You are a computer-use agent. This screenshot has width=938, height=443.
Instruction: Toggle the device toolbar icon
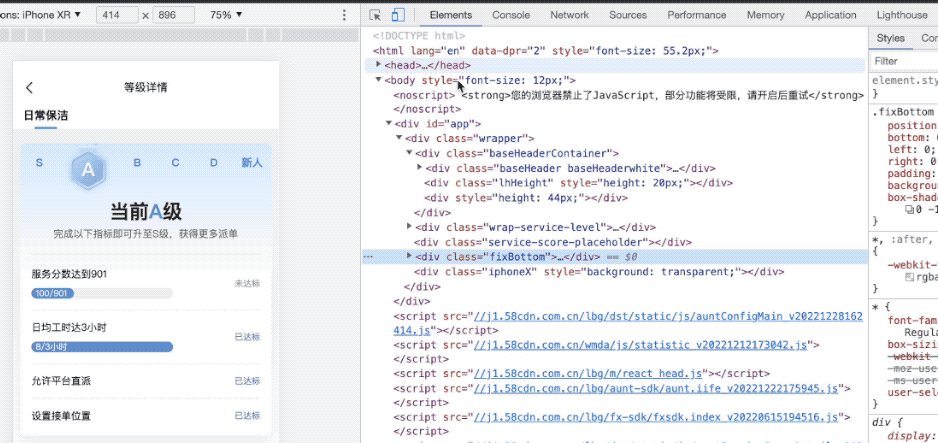(398, 15)
